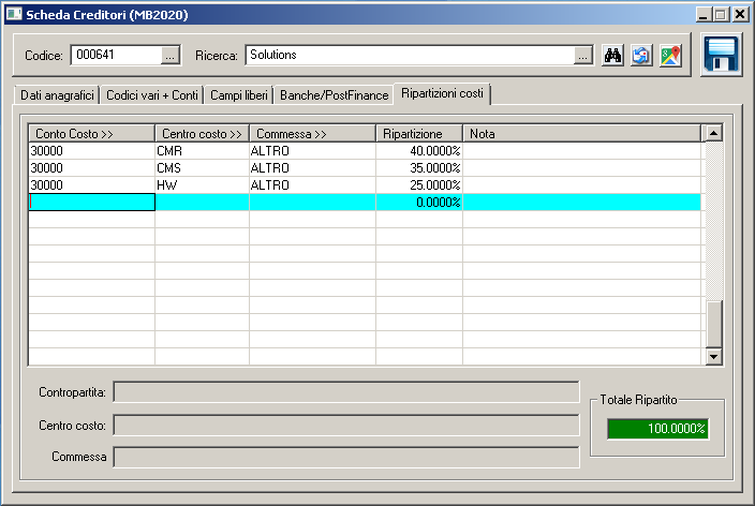Click the grid scrollbar down arrow

(x=714, y=356)
